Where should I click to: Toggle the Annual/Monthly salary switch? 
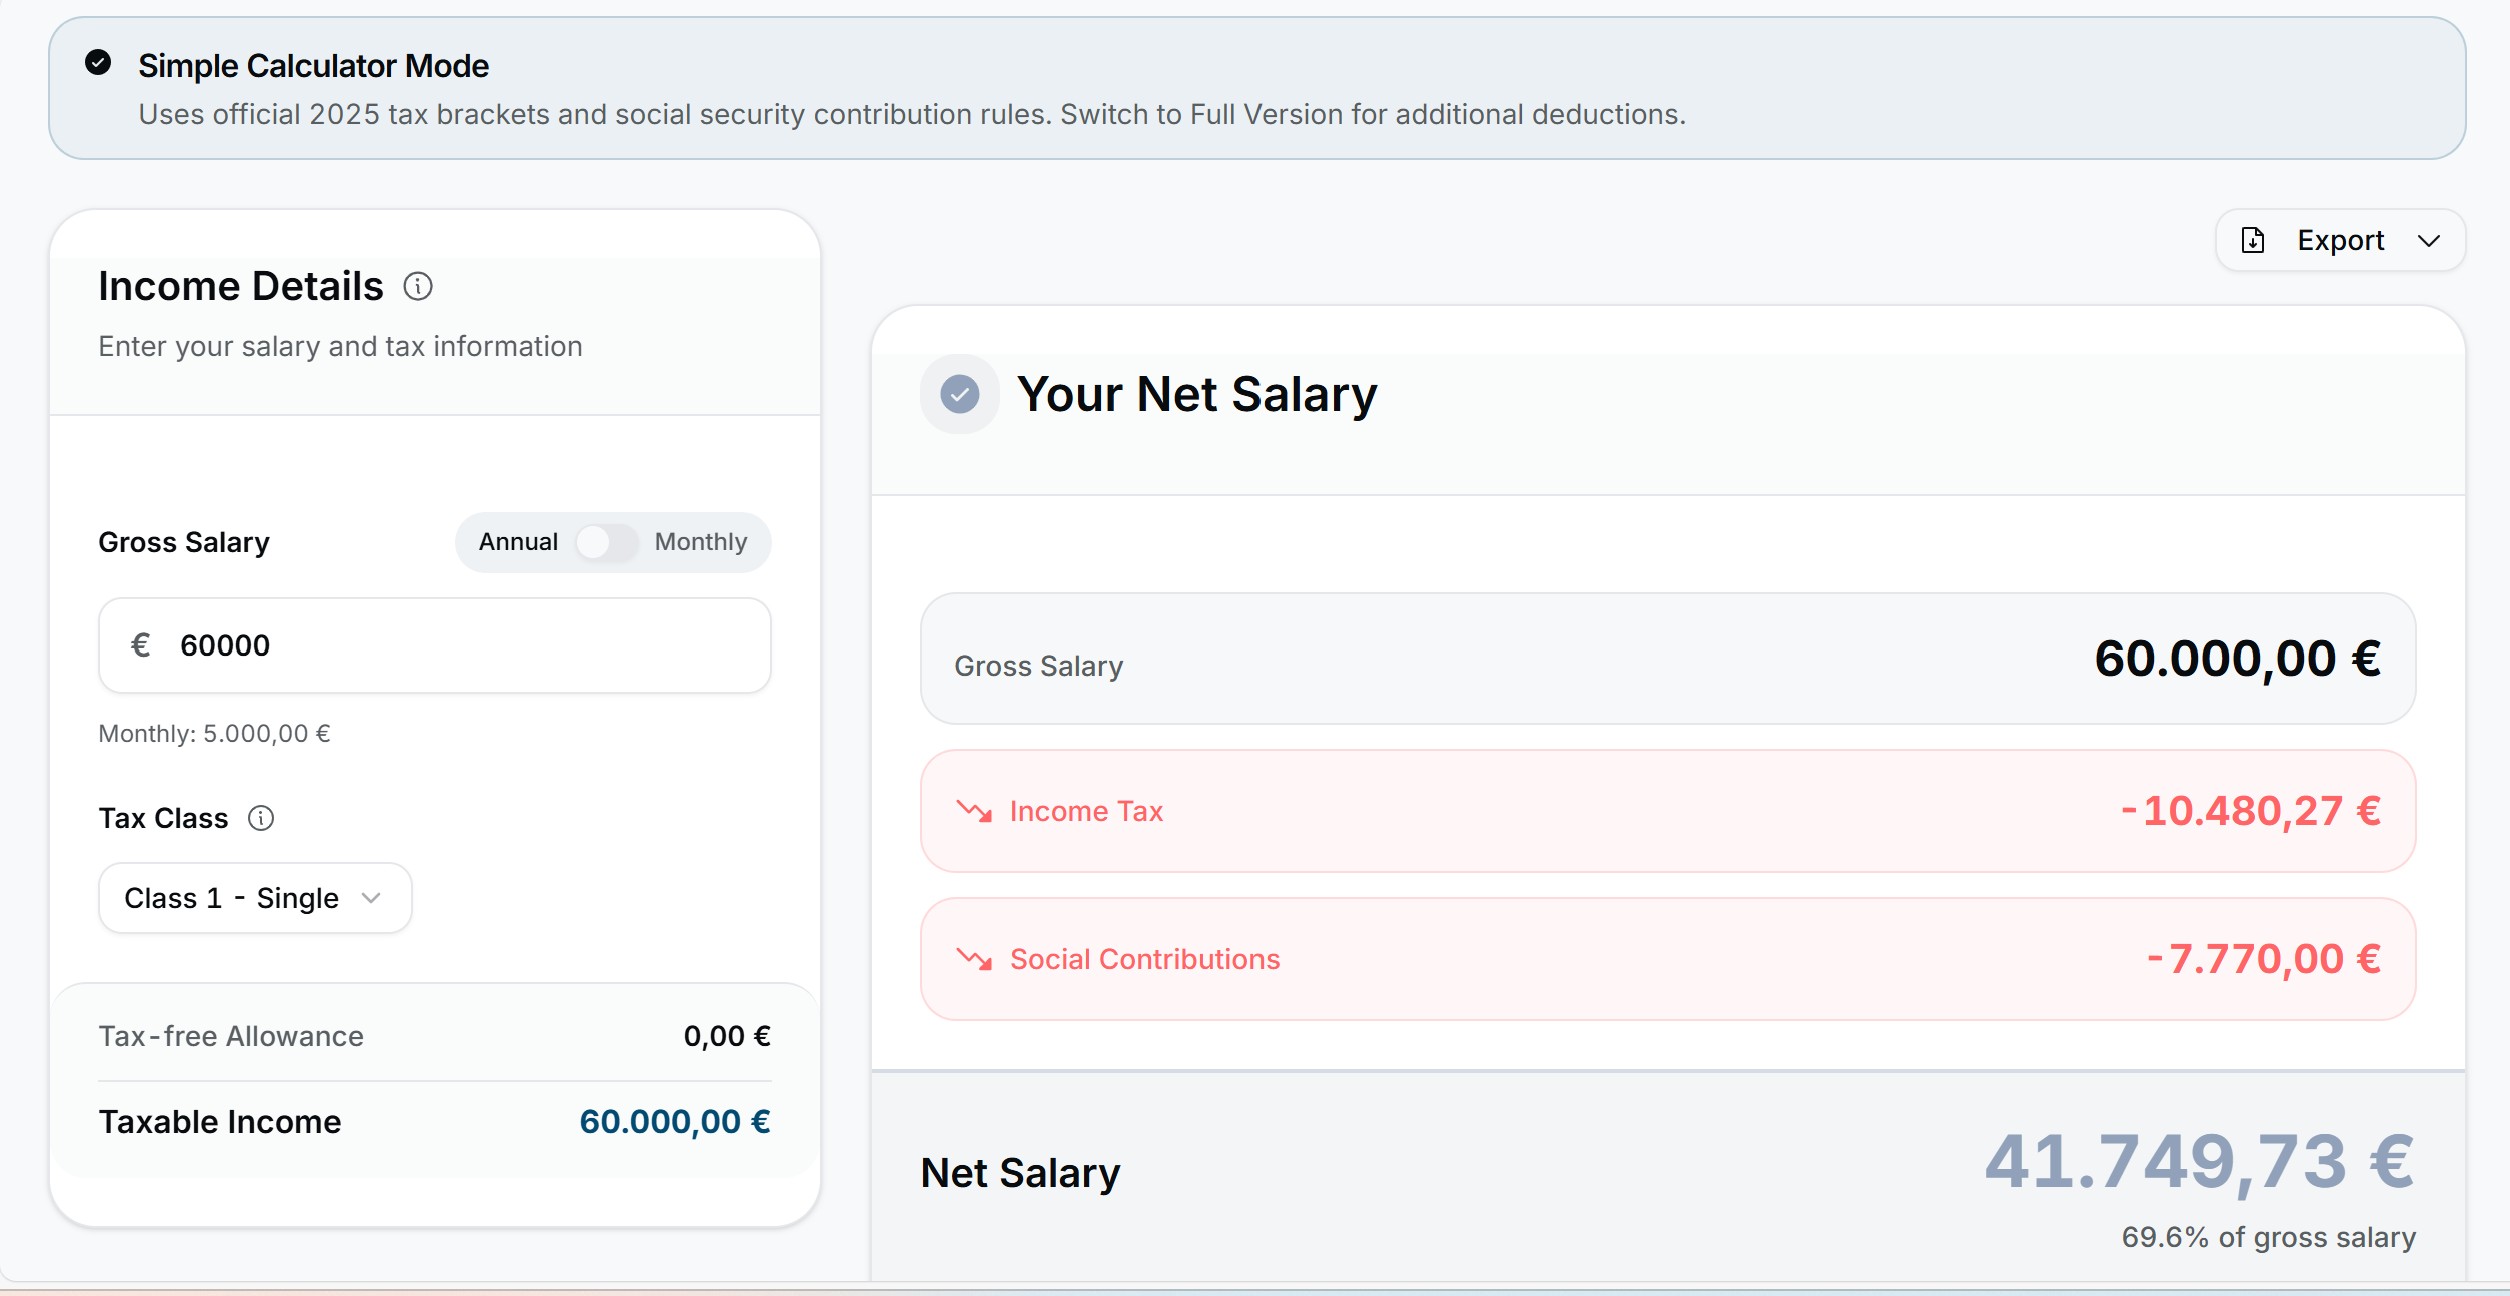click(606, 542)
